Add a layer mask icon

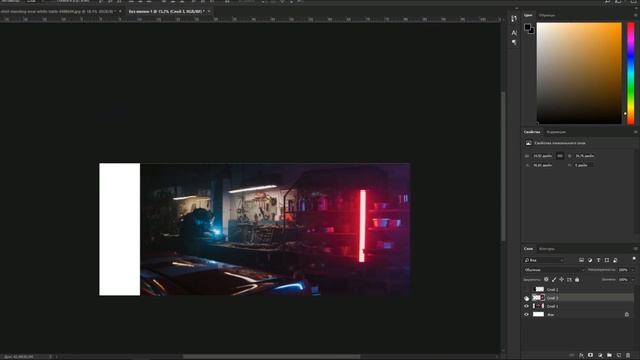(x=591, y=355)
